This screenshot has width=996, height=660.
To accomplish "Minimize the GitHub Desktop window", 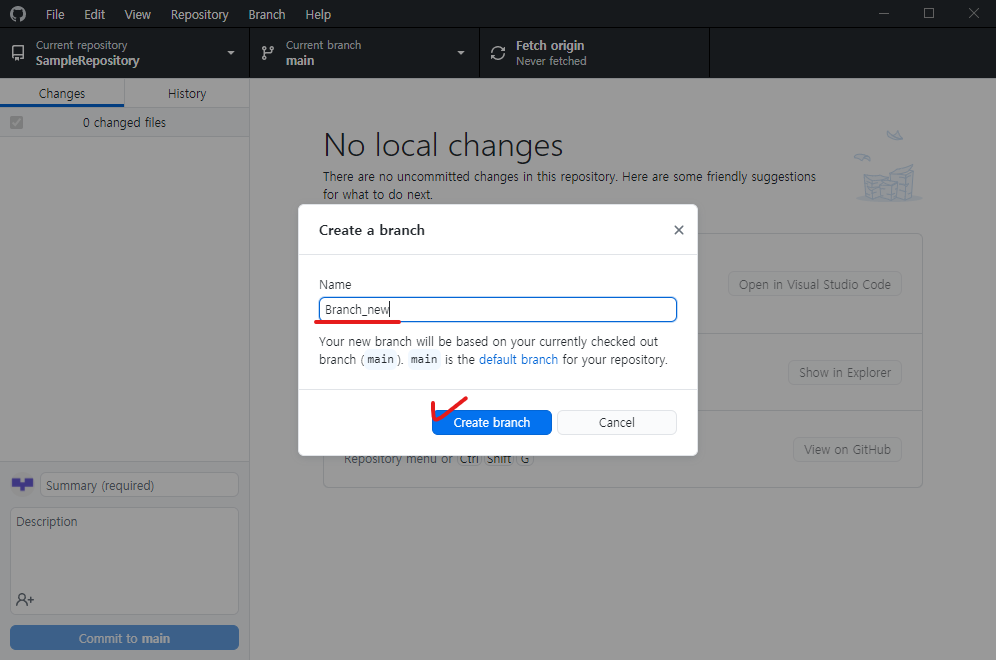I will pos(884,13).
